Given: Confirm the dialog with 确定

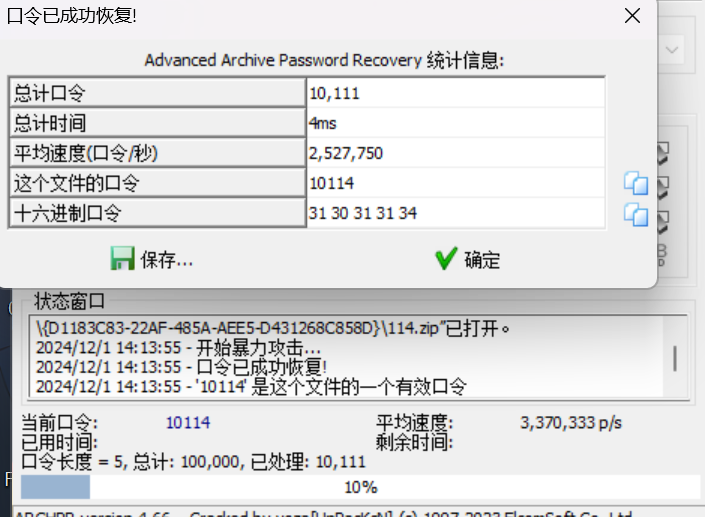Looking at the screenshot, I should coord(468,259).
